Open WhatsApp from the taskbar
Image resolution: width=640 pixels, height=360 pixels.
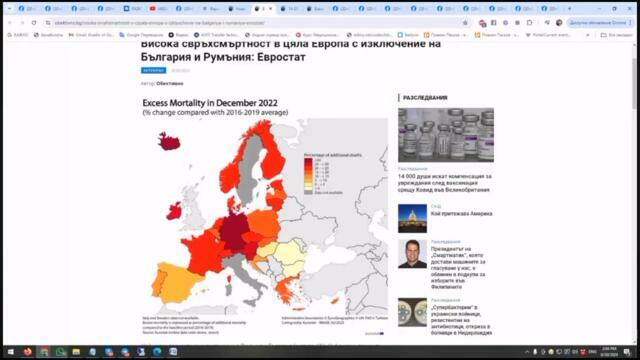60,351
